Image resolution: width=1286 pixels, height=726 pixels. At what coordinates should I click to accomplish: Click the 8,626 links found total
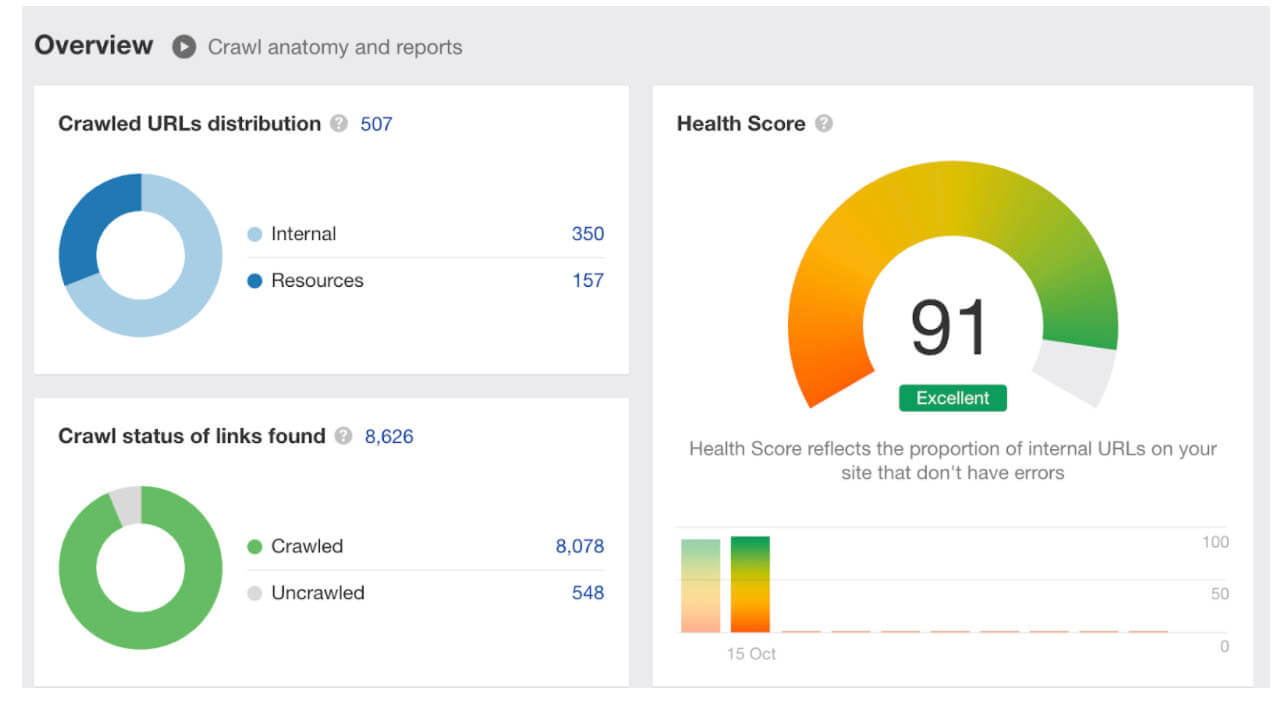click(388, 437)
